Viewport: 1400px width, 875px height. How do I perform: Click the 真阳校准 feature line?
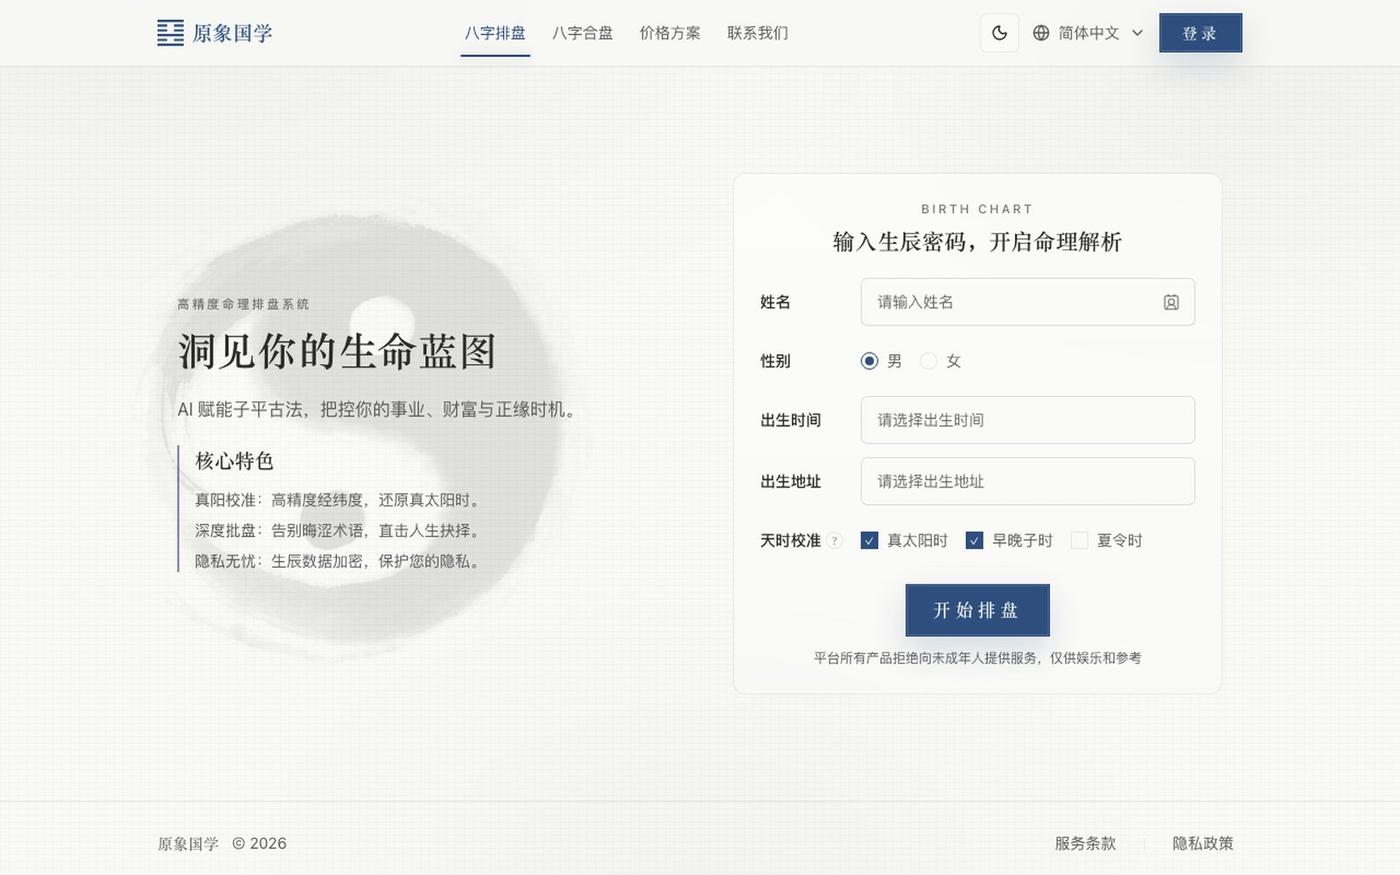click(339, 500)
